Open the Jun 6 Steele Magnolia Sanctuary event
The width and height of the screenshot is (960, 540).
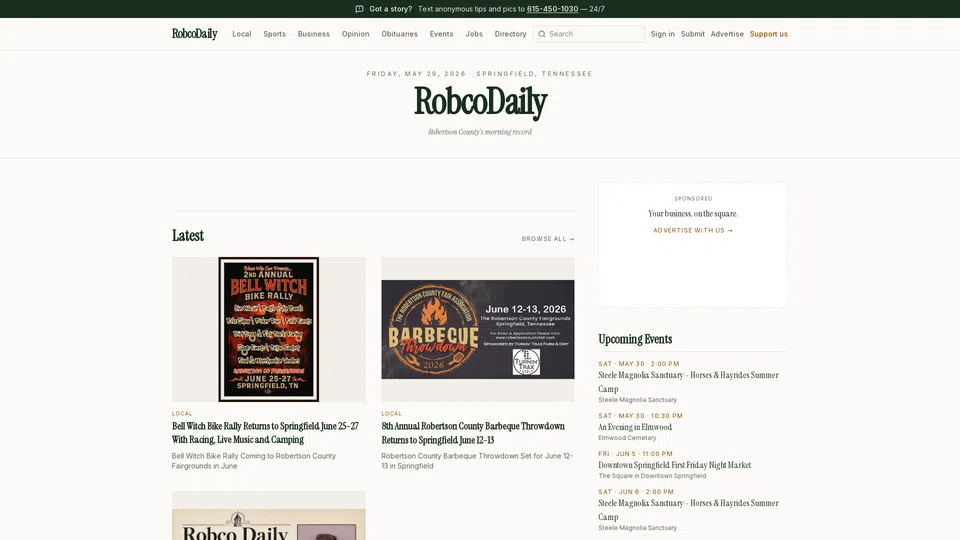(688, 510)
